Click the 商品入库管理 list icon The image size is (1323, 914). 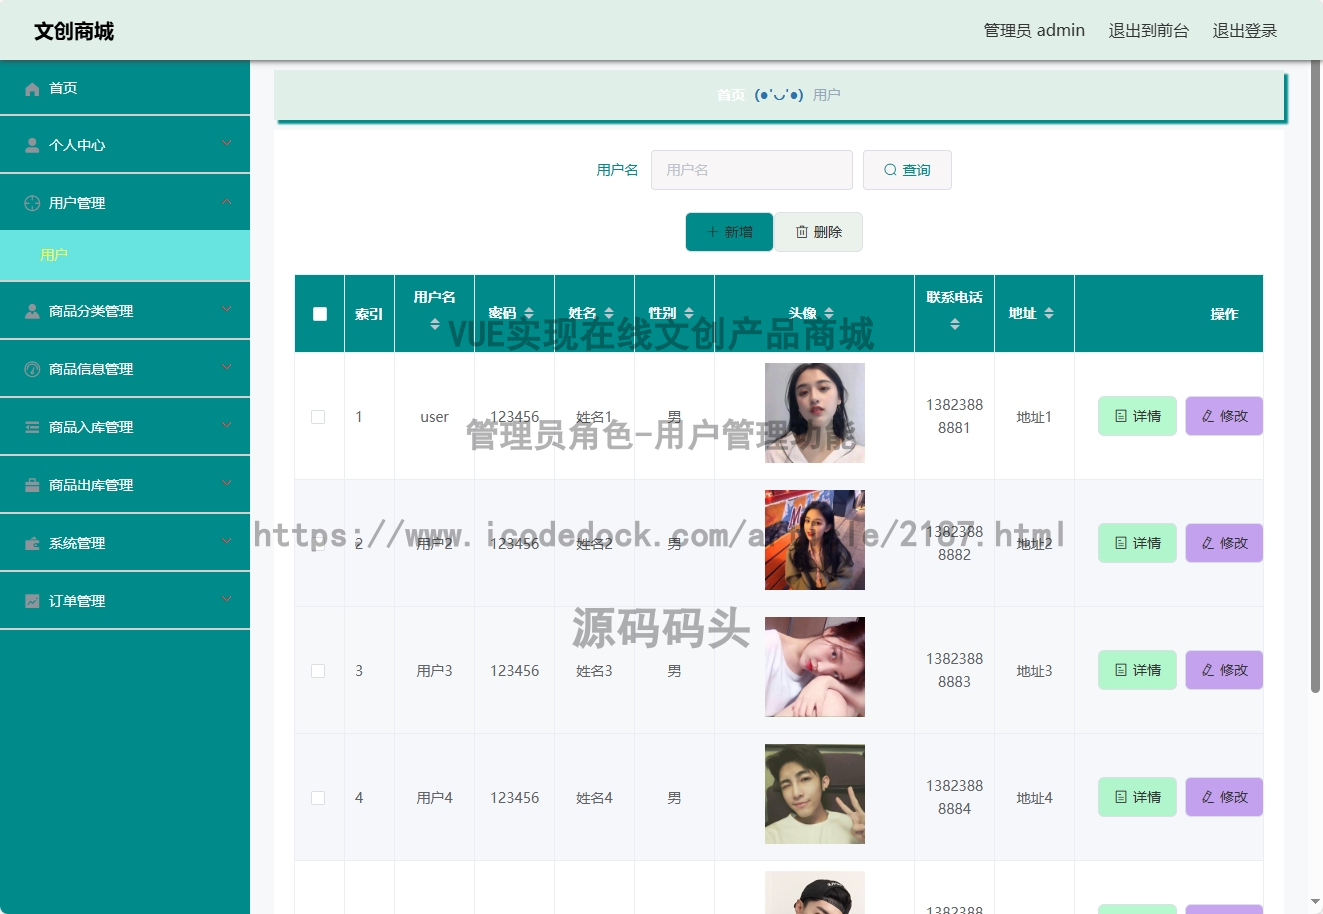(32, 427)
